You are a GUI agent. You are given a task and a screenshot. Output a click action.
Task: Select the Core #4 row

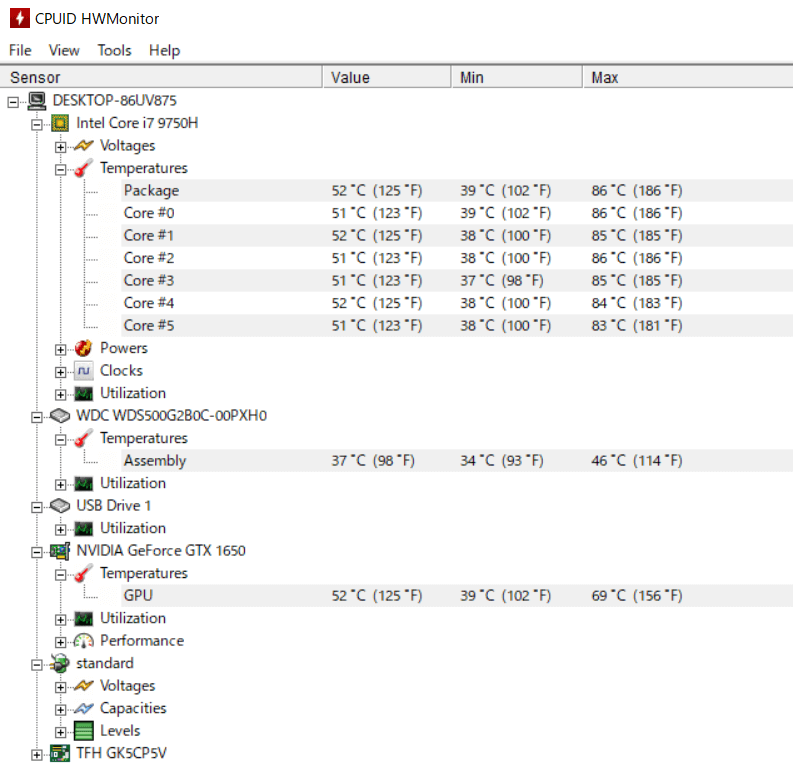pyautogui.click(x=457, y=303)
